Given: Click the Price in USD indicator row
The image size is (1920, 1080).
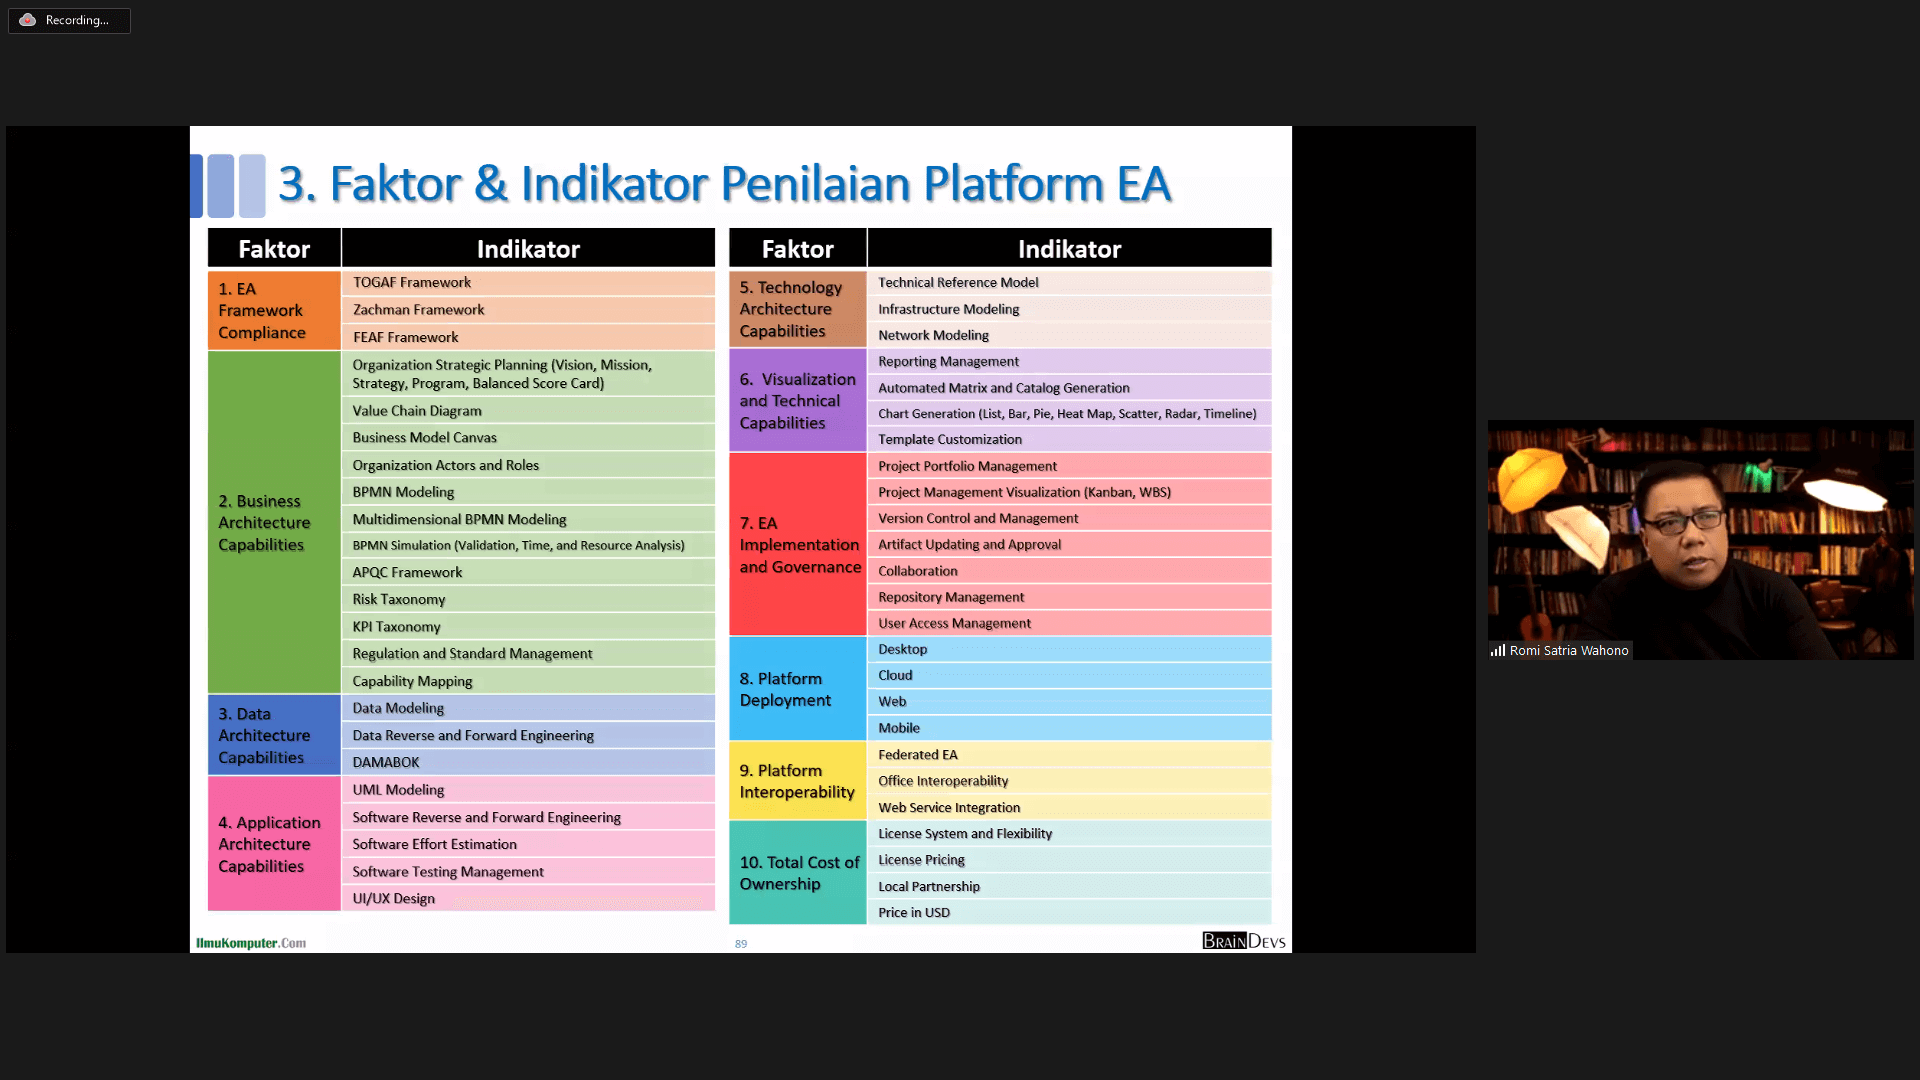Looking at the screenshot, I should (x=1068, y=912).
